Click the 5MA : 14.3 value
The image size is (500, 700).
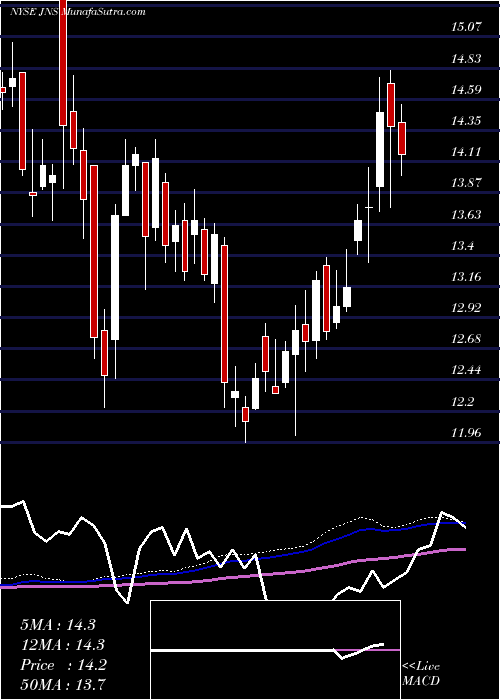coord(58,624)
